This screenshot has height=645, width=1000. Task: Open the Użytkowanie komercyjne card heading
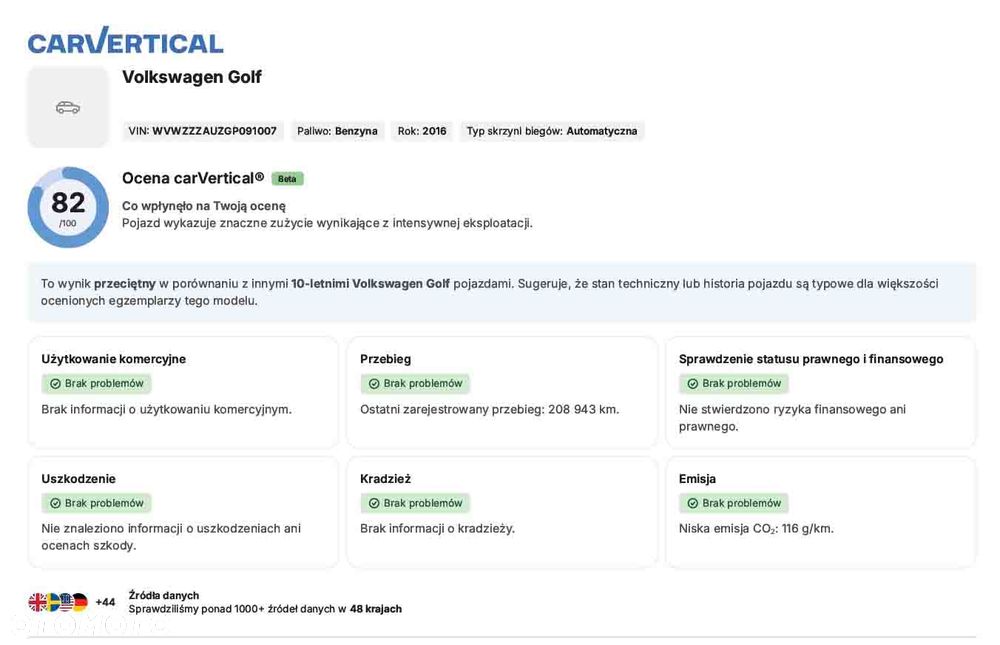114,359
